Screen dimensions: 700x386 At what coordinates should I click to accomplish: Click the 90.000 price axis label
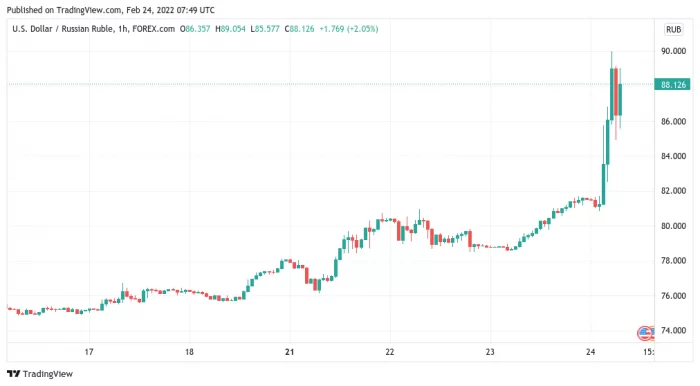673,51
